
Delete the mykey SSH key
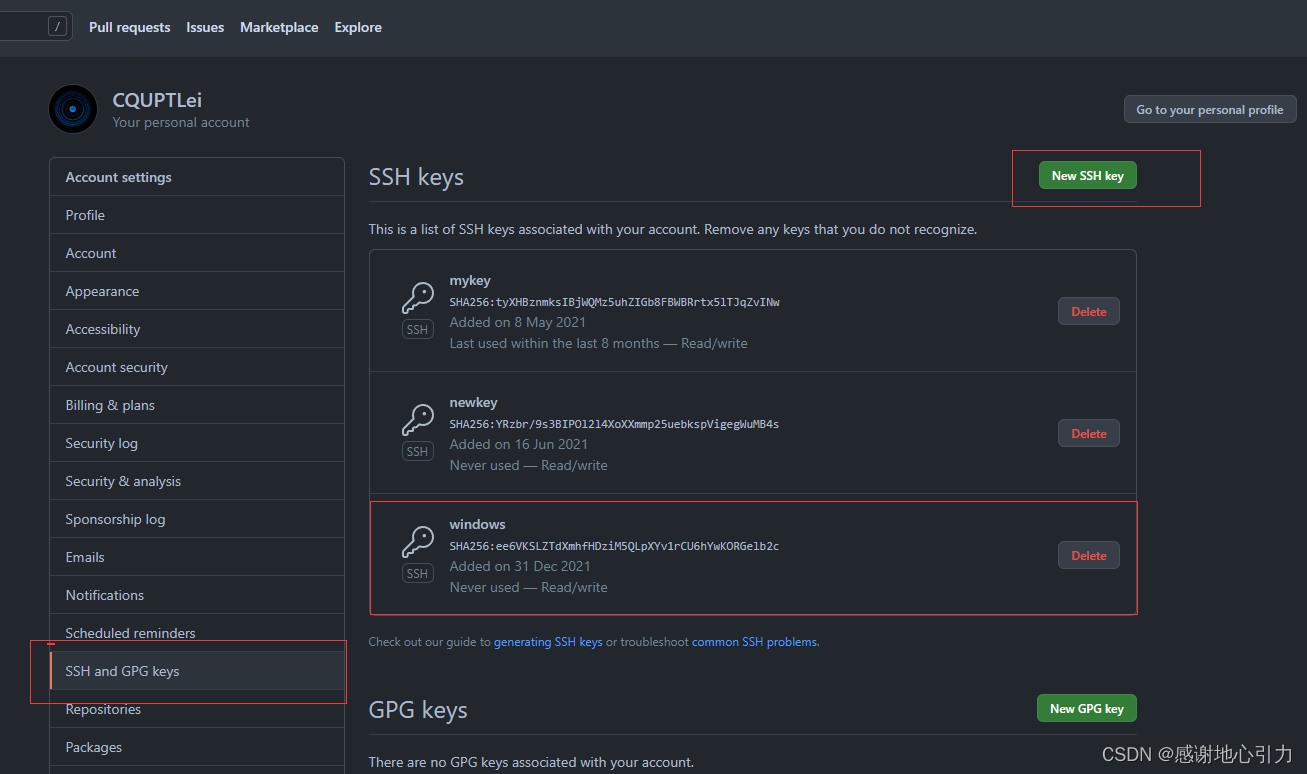(1088, 311)
